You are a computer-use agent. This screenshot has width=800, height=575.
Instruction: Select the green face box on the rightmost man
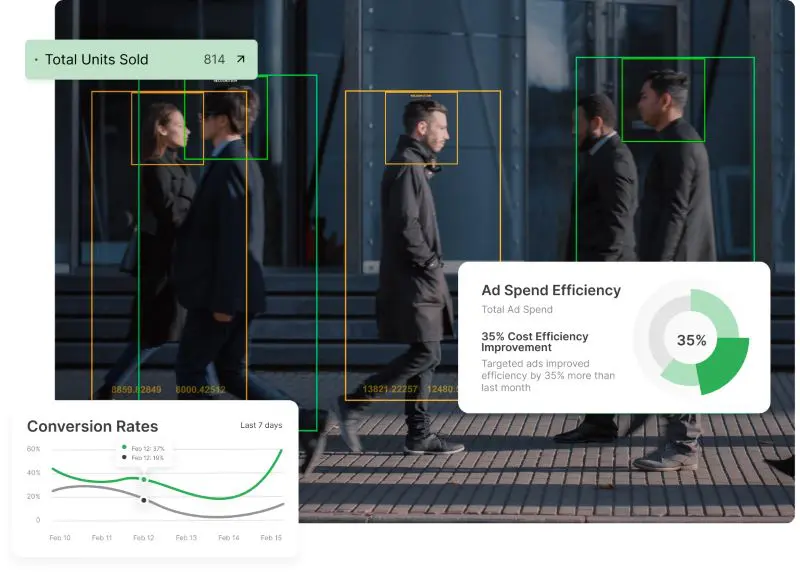click(x=663, y=99)
